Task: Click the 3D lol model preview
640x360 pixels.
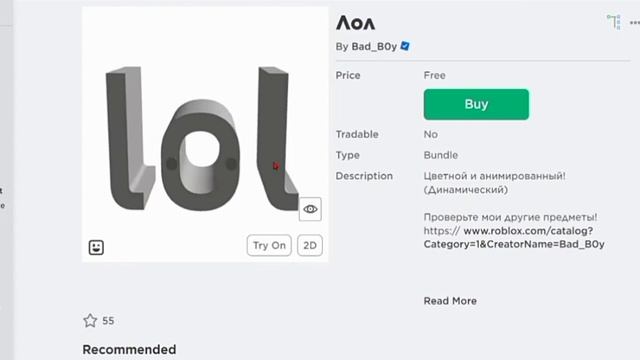Action: pos(202,139)
